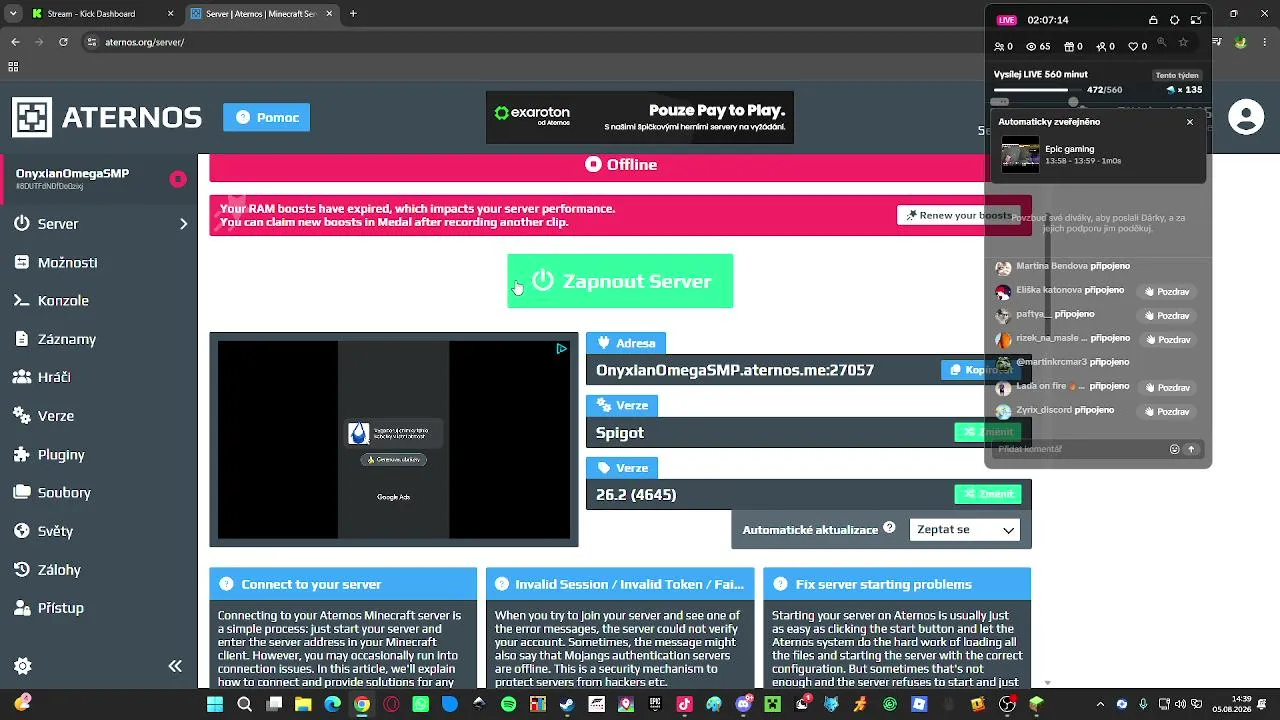Click the exaroton Pay to Play banner
This screenshot has width=1280, height=720.
coord(640,118)
